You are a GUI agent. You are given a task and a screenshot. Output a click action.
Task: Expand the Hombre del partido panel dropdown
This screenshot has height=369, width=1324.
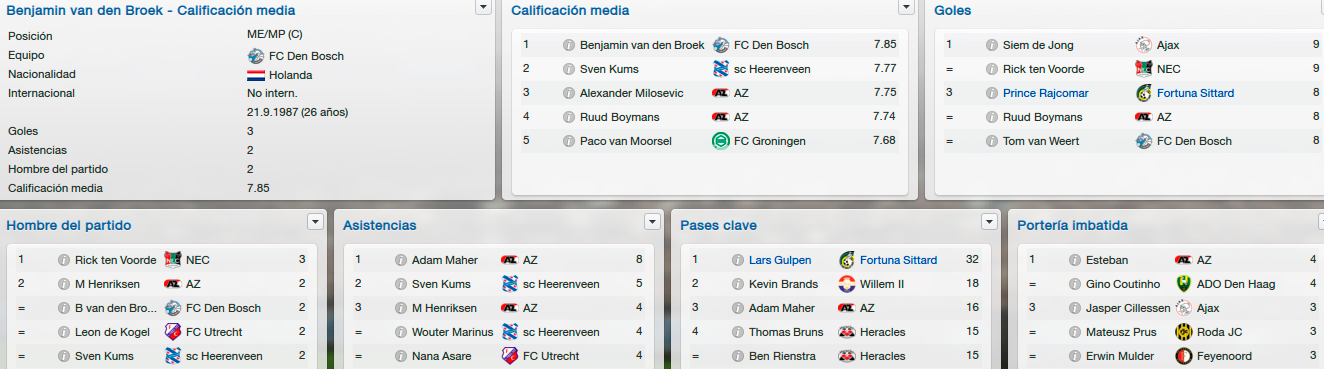[316, 222]
